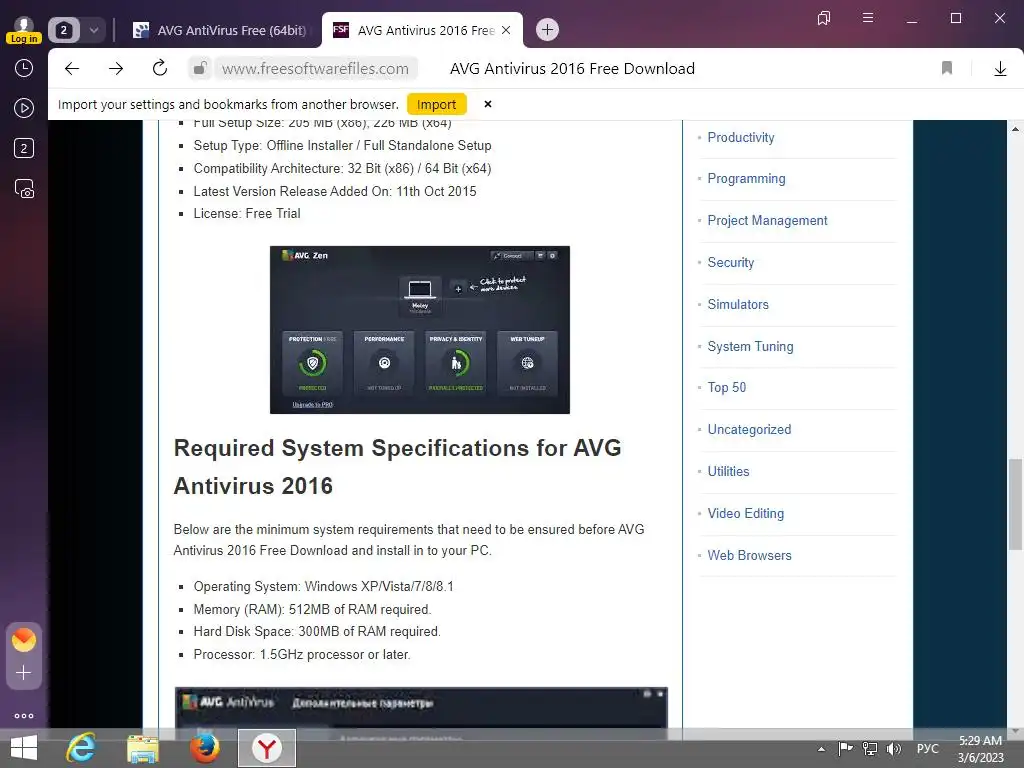Click the scrollbar up arrow

[x=1015, y=129]
